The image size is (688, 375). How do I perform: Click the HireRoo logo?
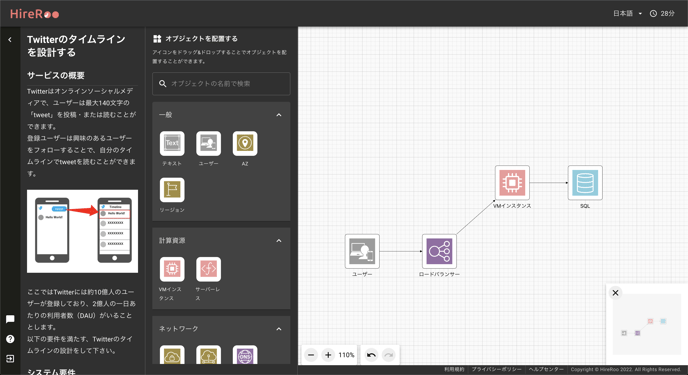(x=34, y=14)
